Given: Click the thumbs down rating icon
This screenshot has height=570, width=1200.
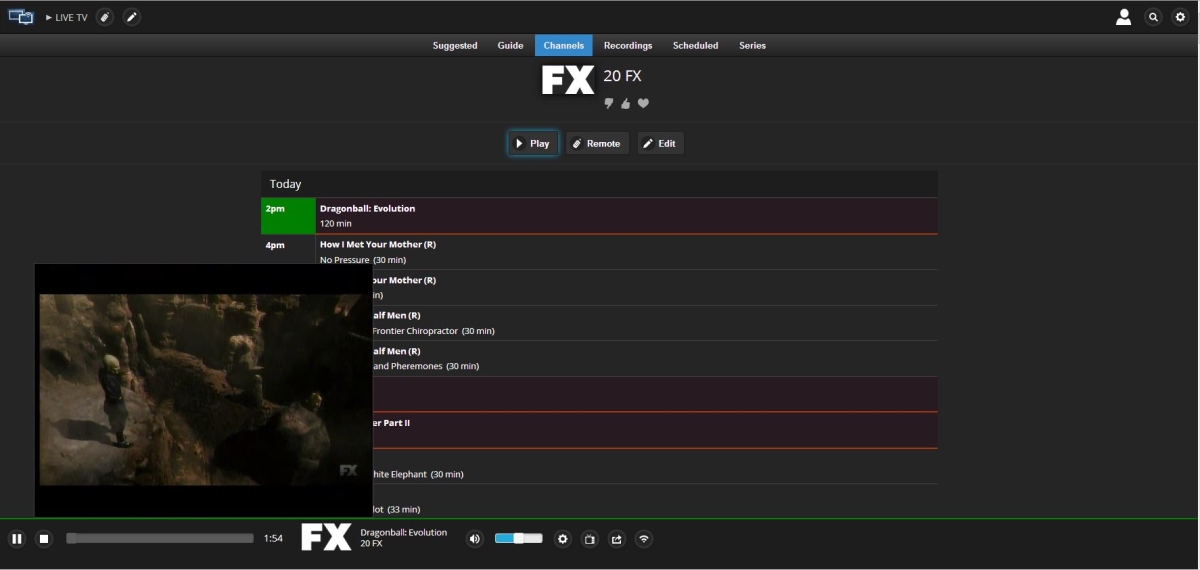Looking at the screenshot, I should (x=609, y=103).
